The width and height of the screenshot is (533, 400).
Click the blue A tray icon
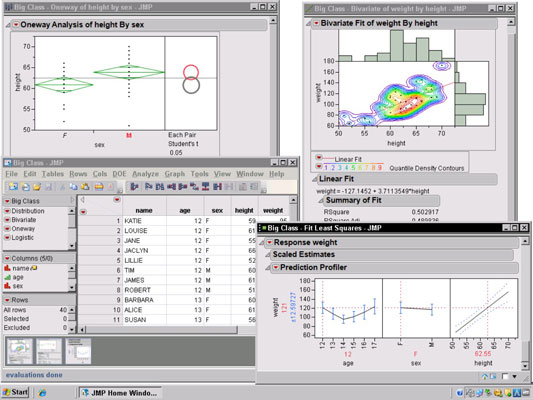click(x=517, y=393)
